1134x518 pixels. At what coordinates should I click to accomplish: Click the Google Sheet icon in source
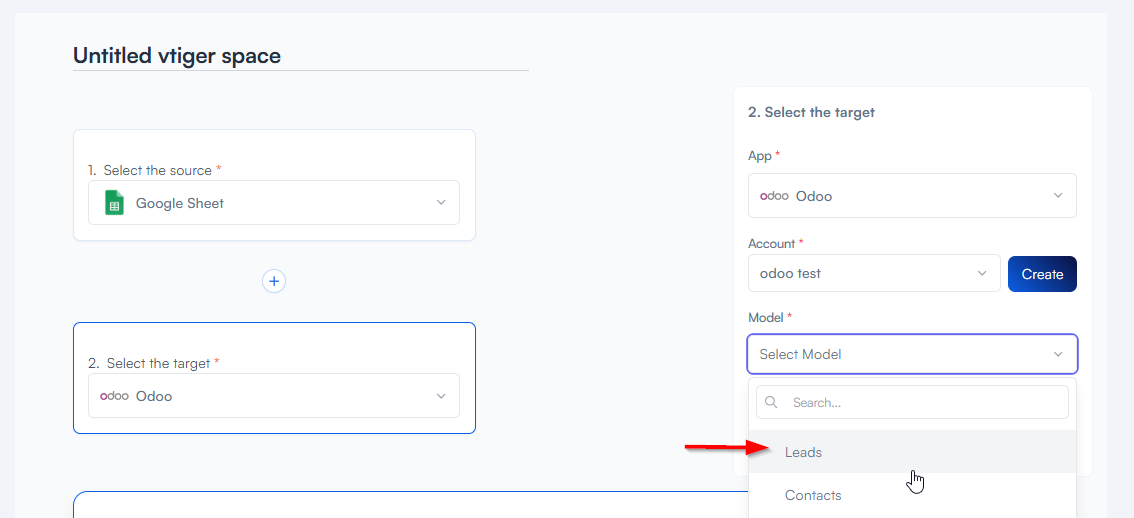(114, 203)
